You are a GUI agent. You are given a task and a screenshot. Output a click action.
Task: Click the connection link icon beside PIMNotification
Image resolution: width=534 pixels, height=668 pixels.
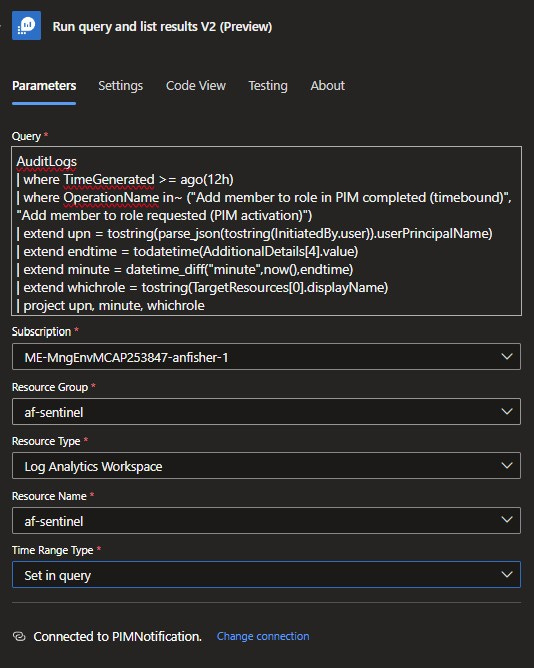pyautogui.click(x=19, y=636)
